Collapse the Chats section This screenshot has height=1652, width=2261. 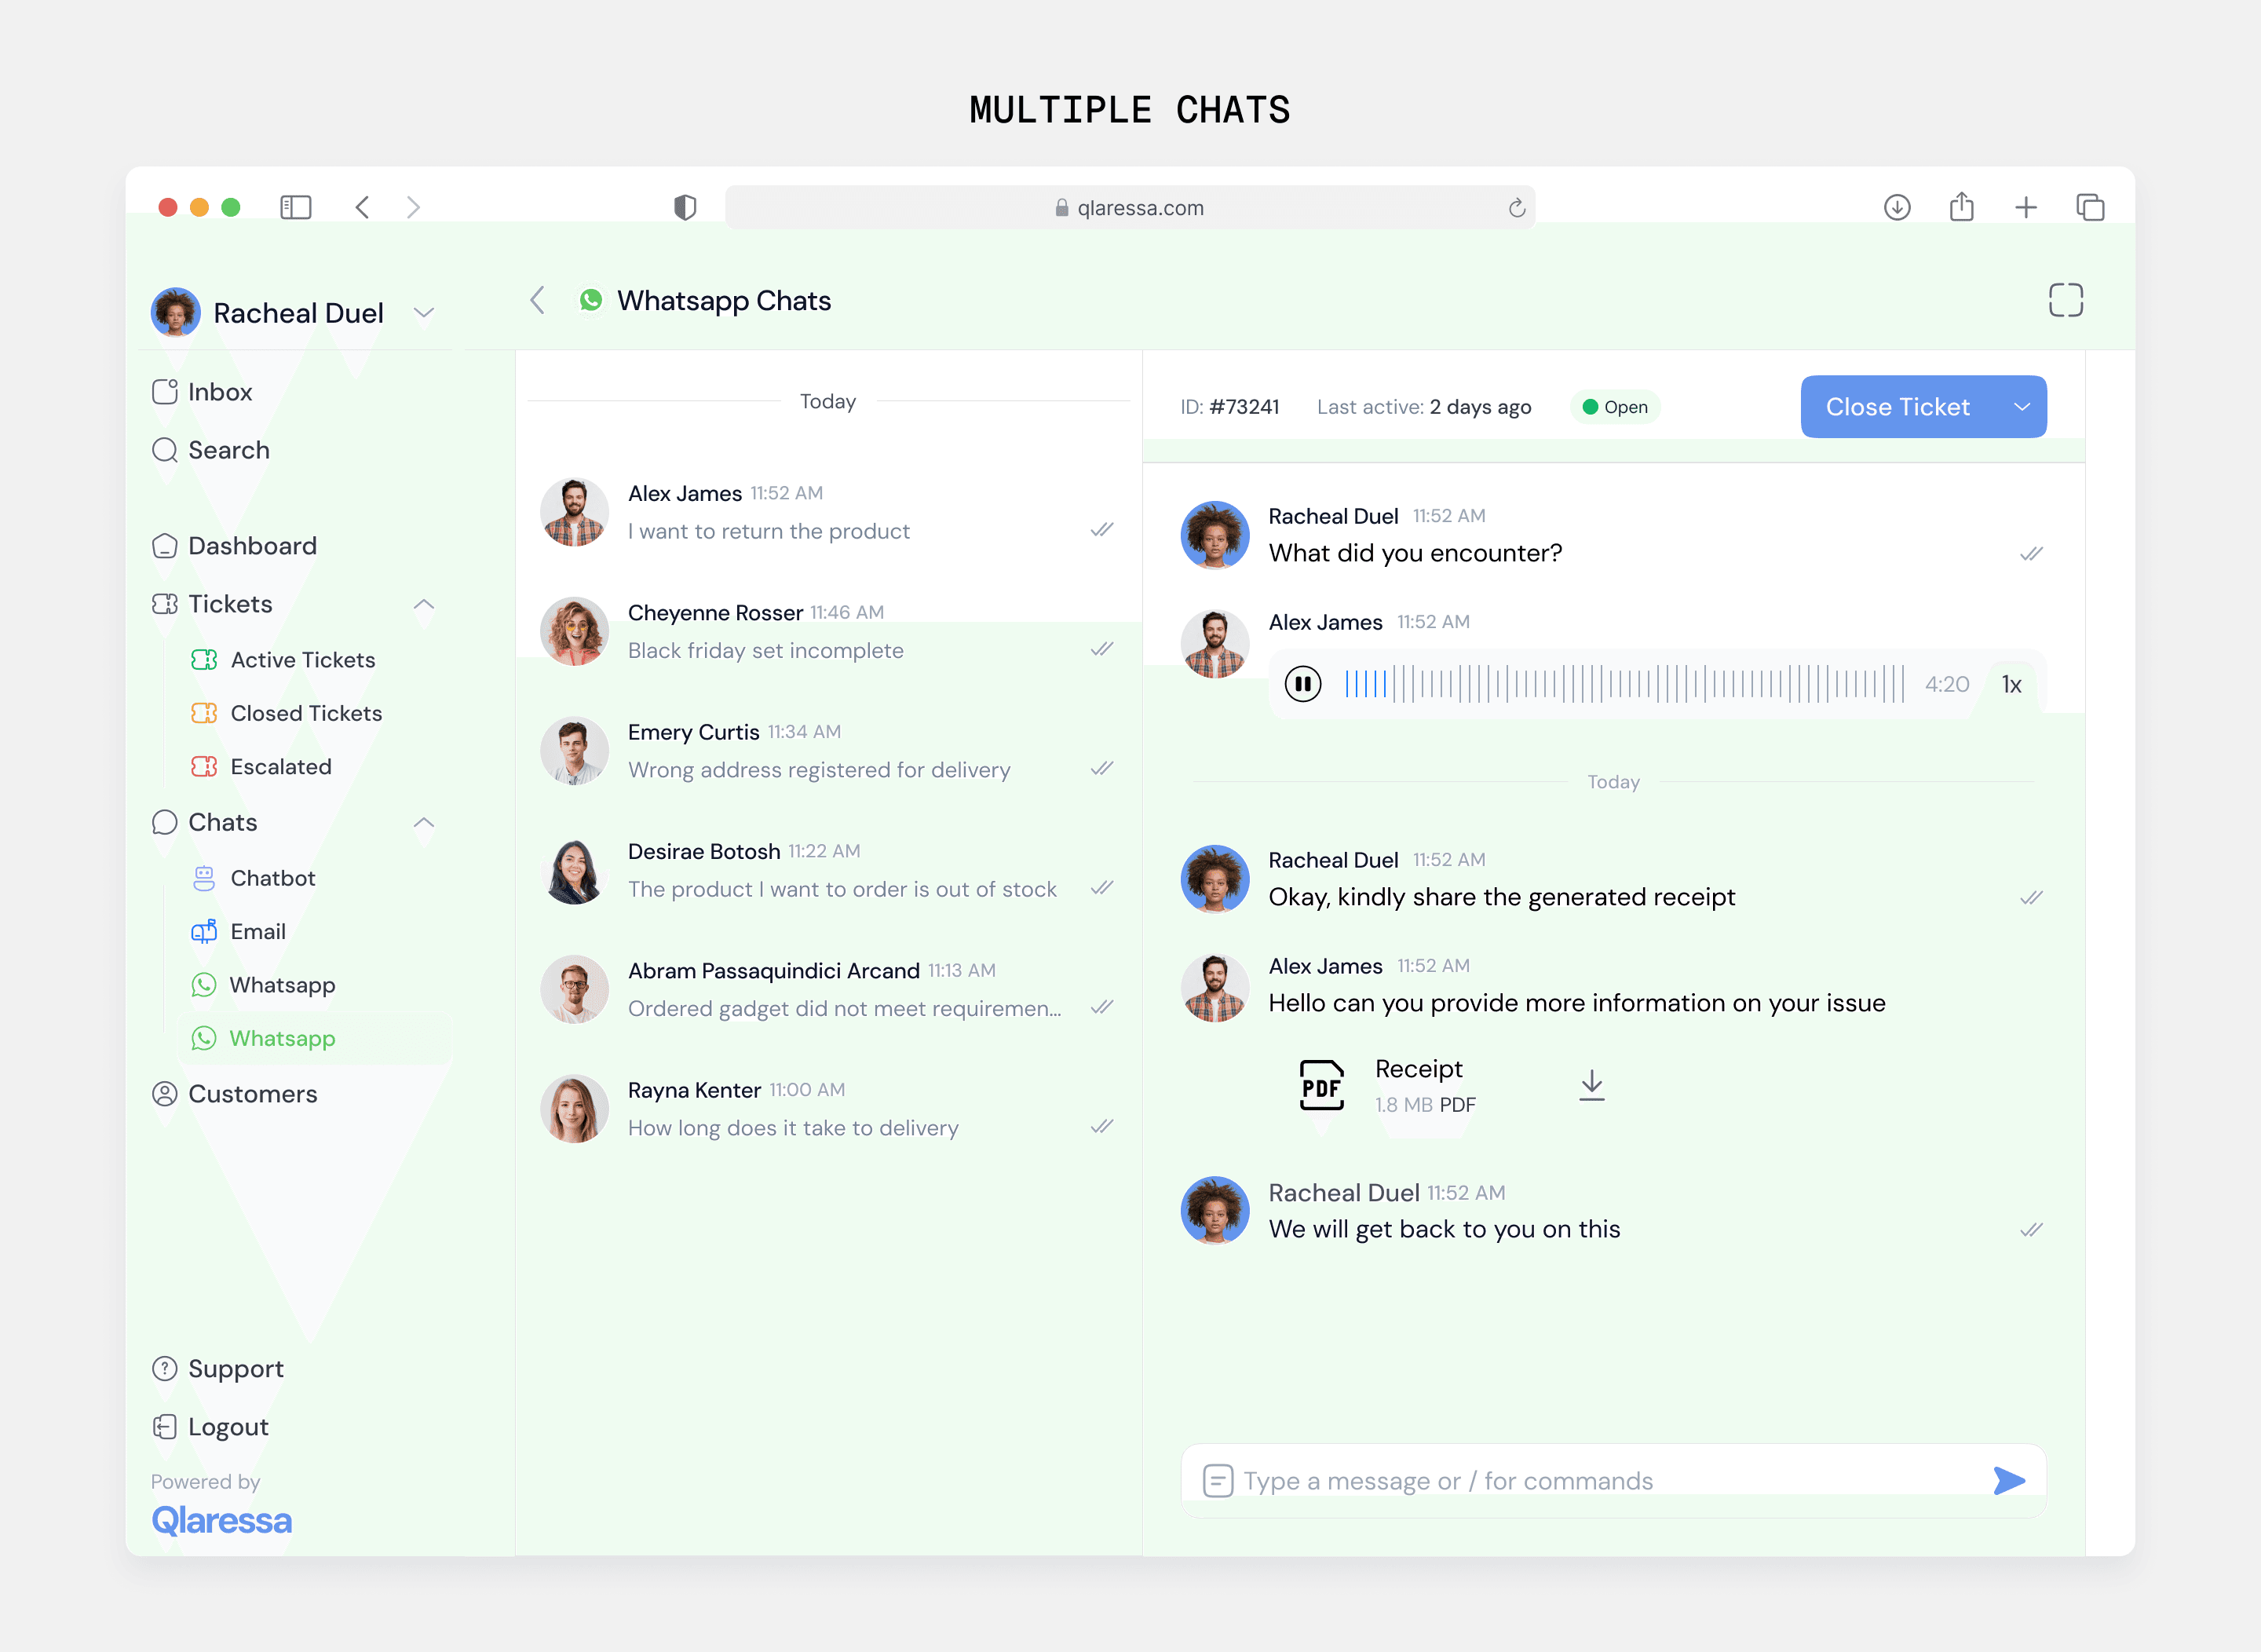424,822
